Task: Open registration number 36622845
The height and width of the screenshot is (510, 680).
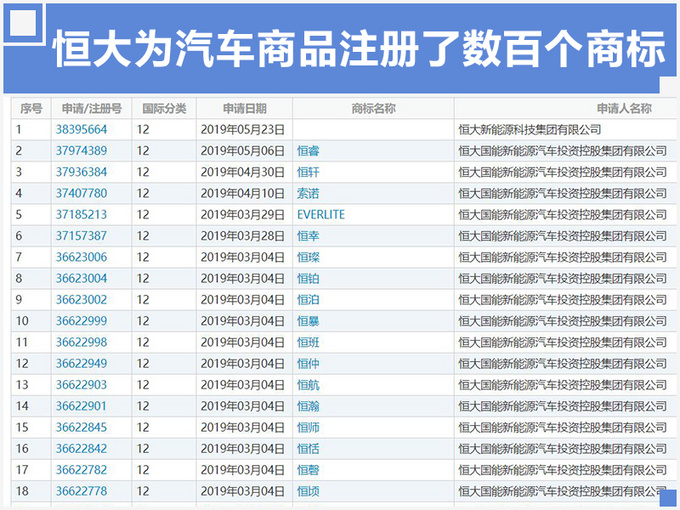Action: 81,427
